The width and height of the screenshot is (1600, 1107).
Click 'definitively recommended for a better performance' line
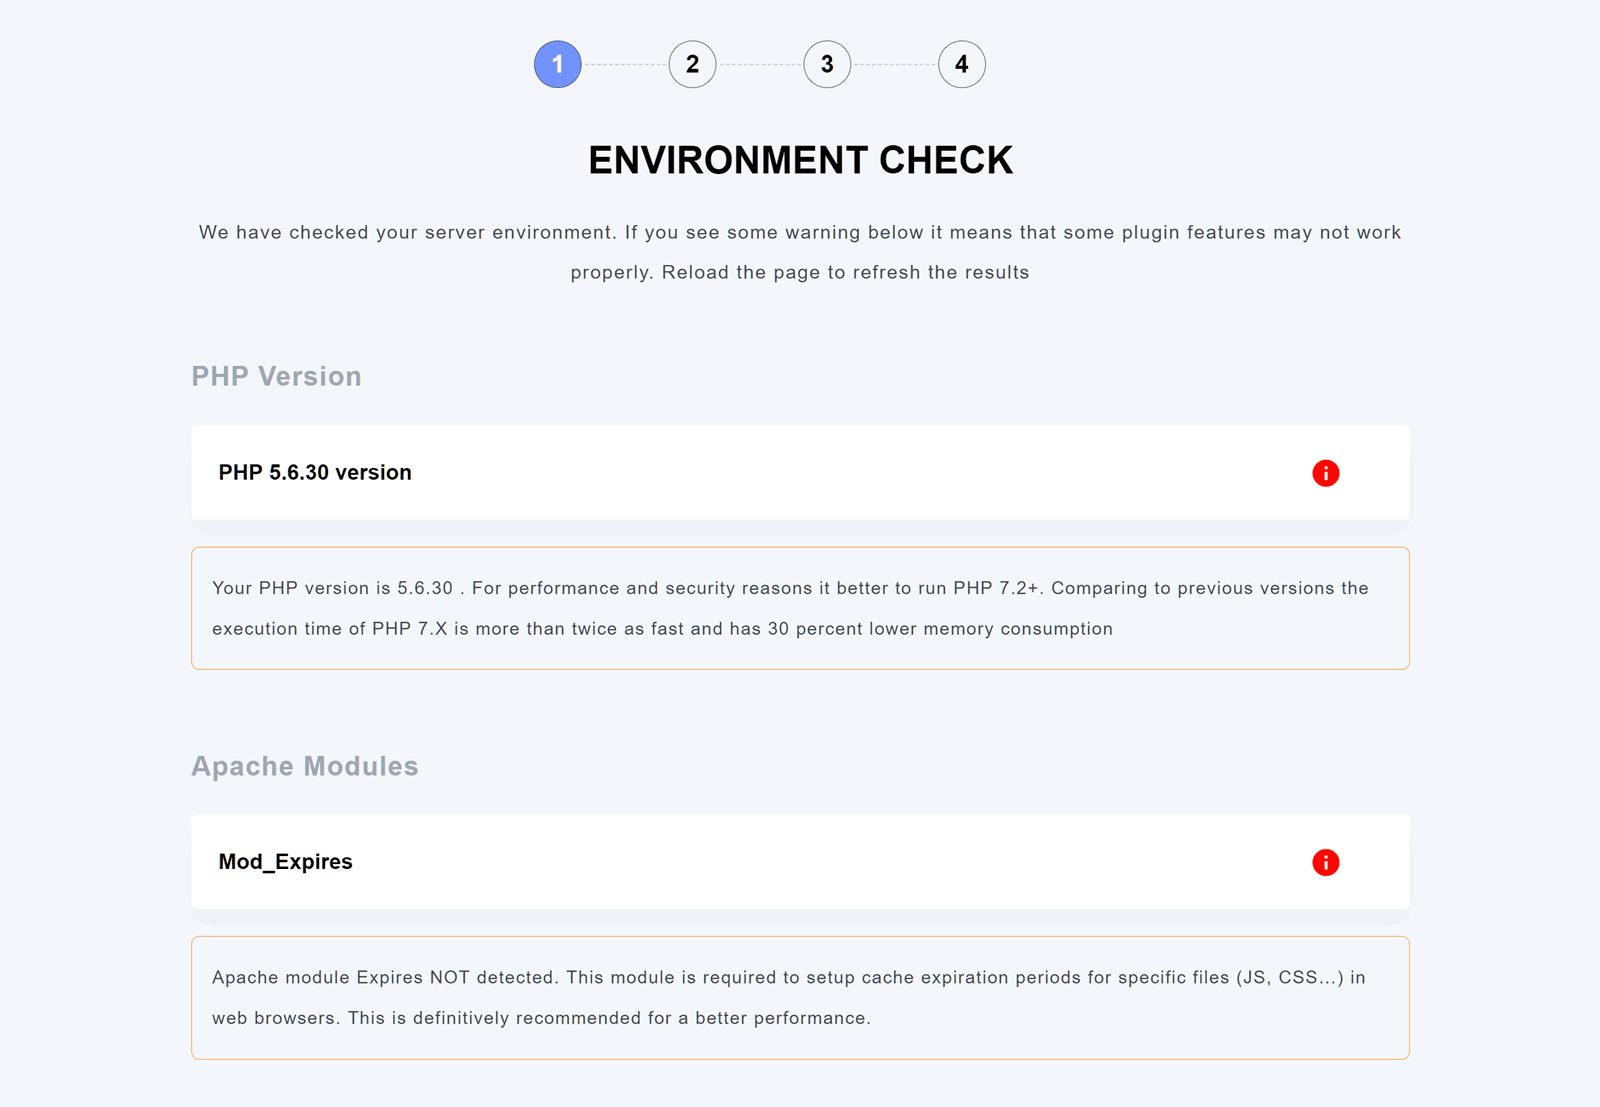[640, 1018]
